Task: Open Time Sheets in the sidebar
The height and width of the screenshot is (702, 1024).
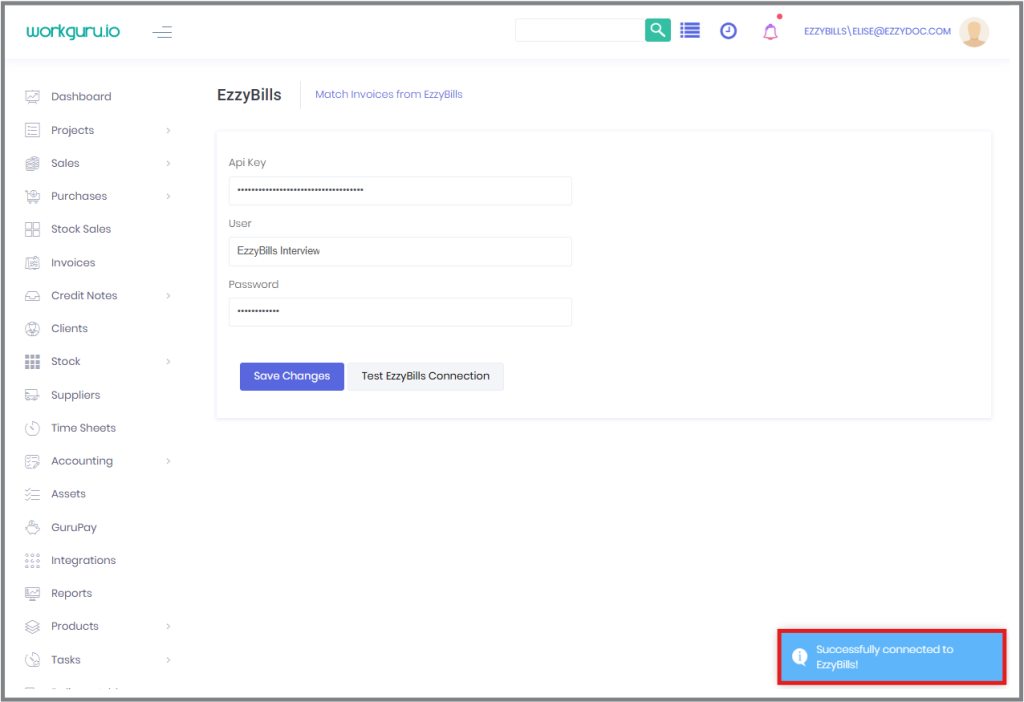Action: point(83,428)
